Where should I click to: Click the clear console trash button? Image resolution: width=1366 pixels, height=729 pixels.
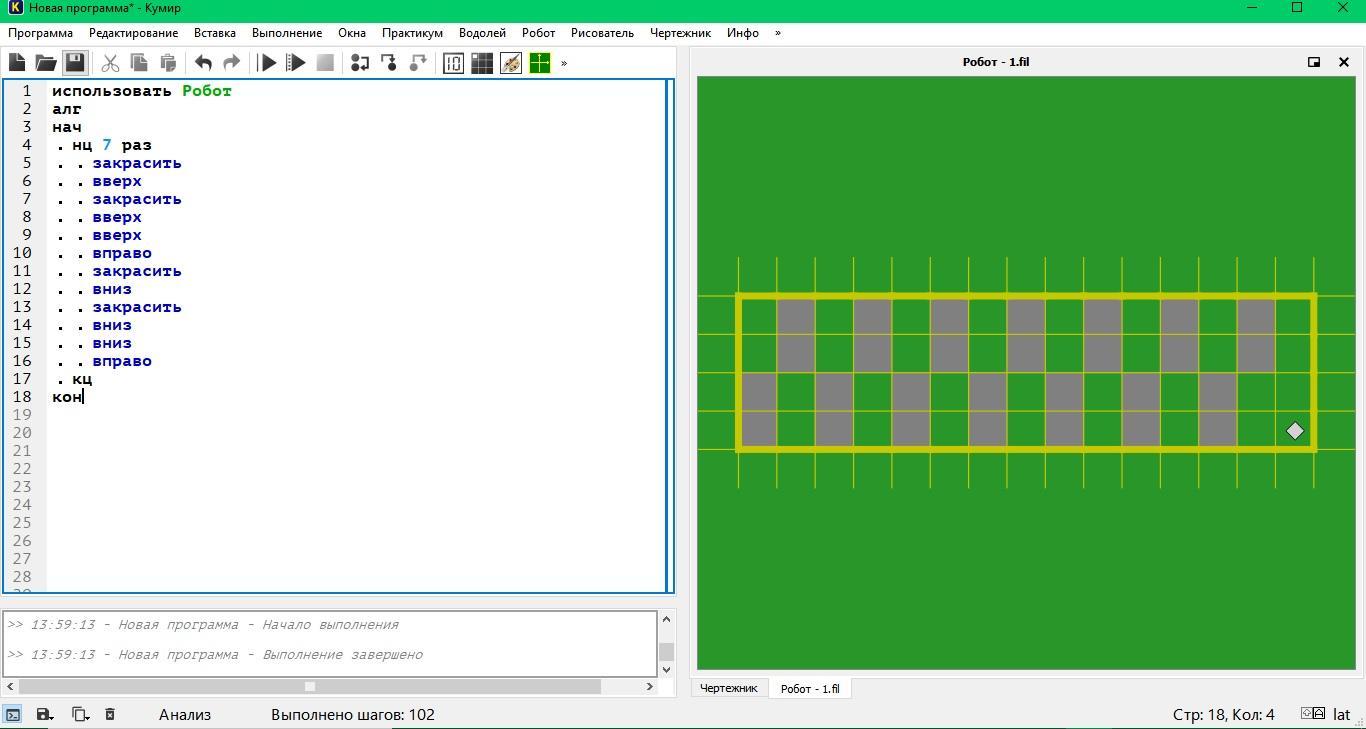110,714
